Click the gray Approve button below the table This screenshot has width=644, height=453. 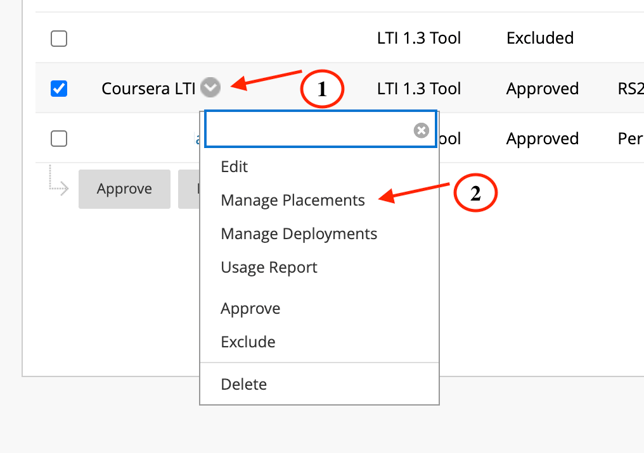point(124,189)
